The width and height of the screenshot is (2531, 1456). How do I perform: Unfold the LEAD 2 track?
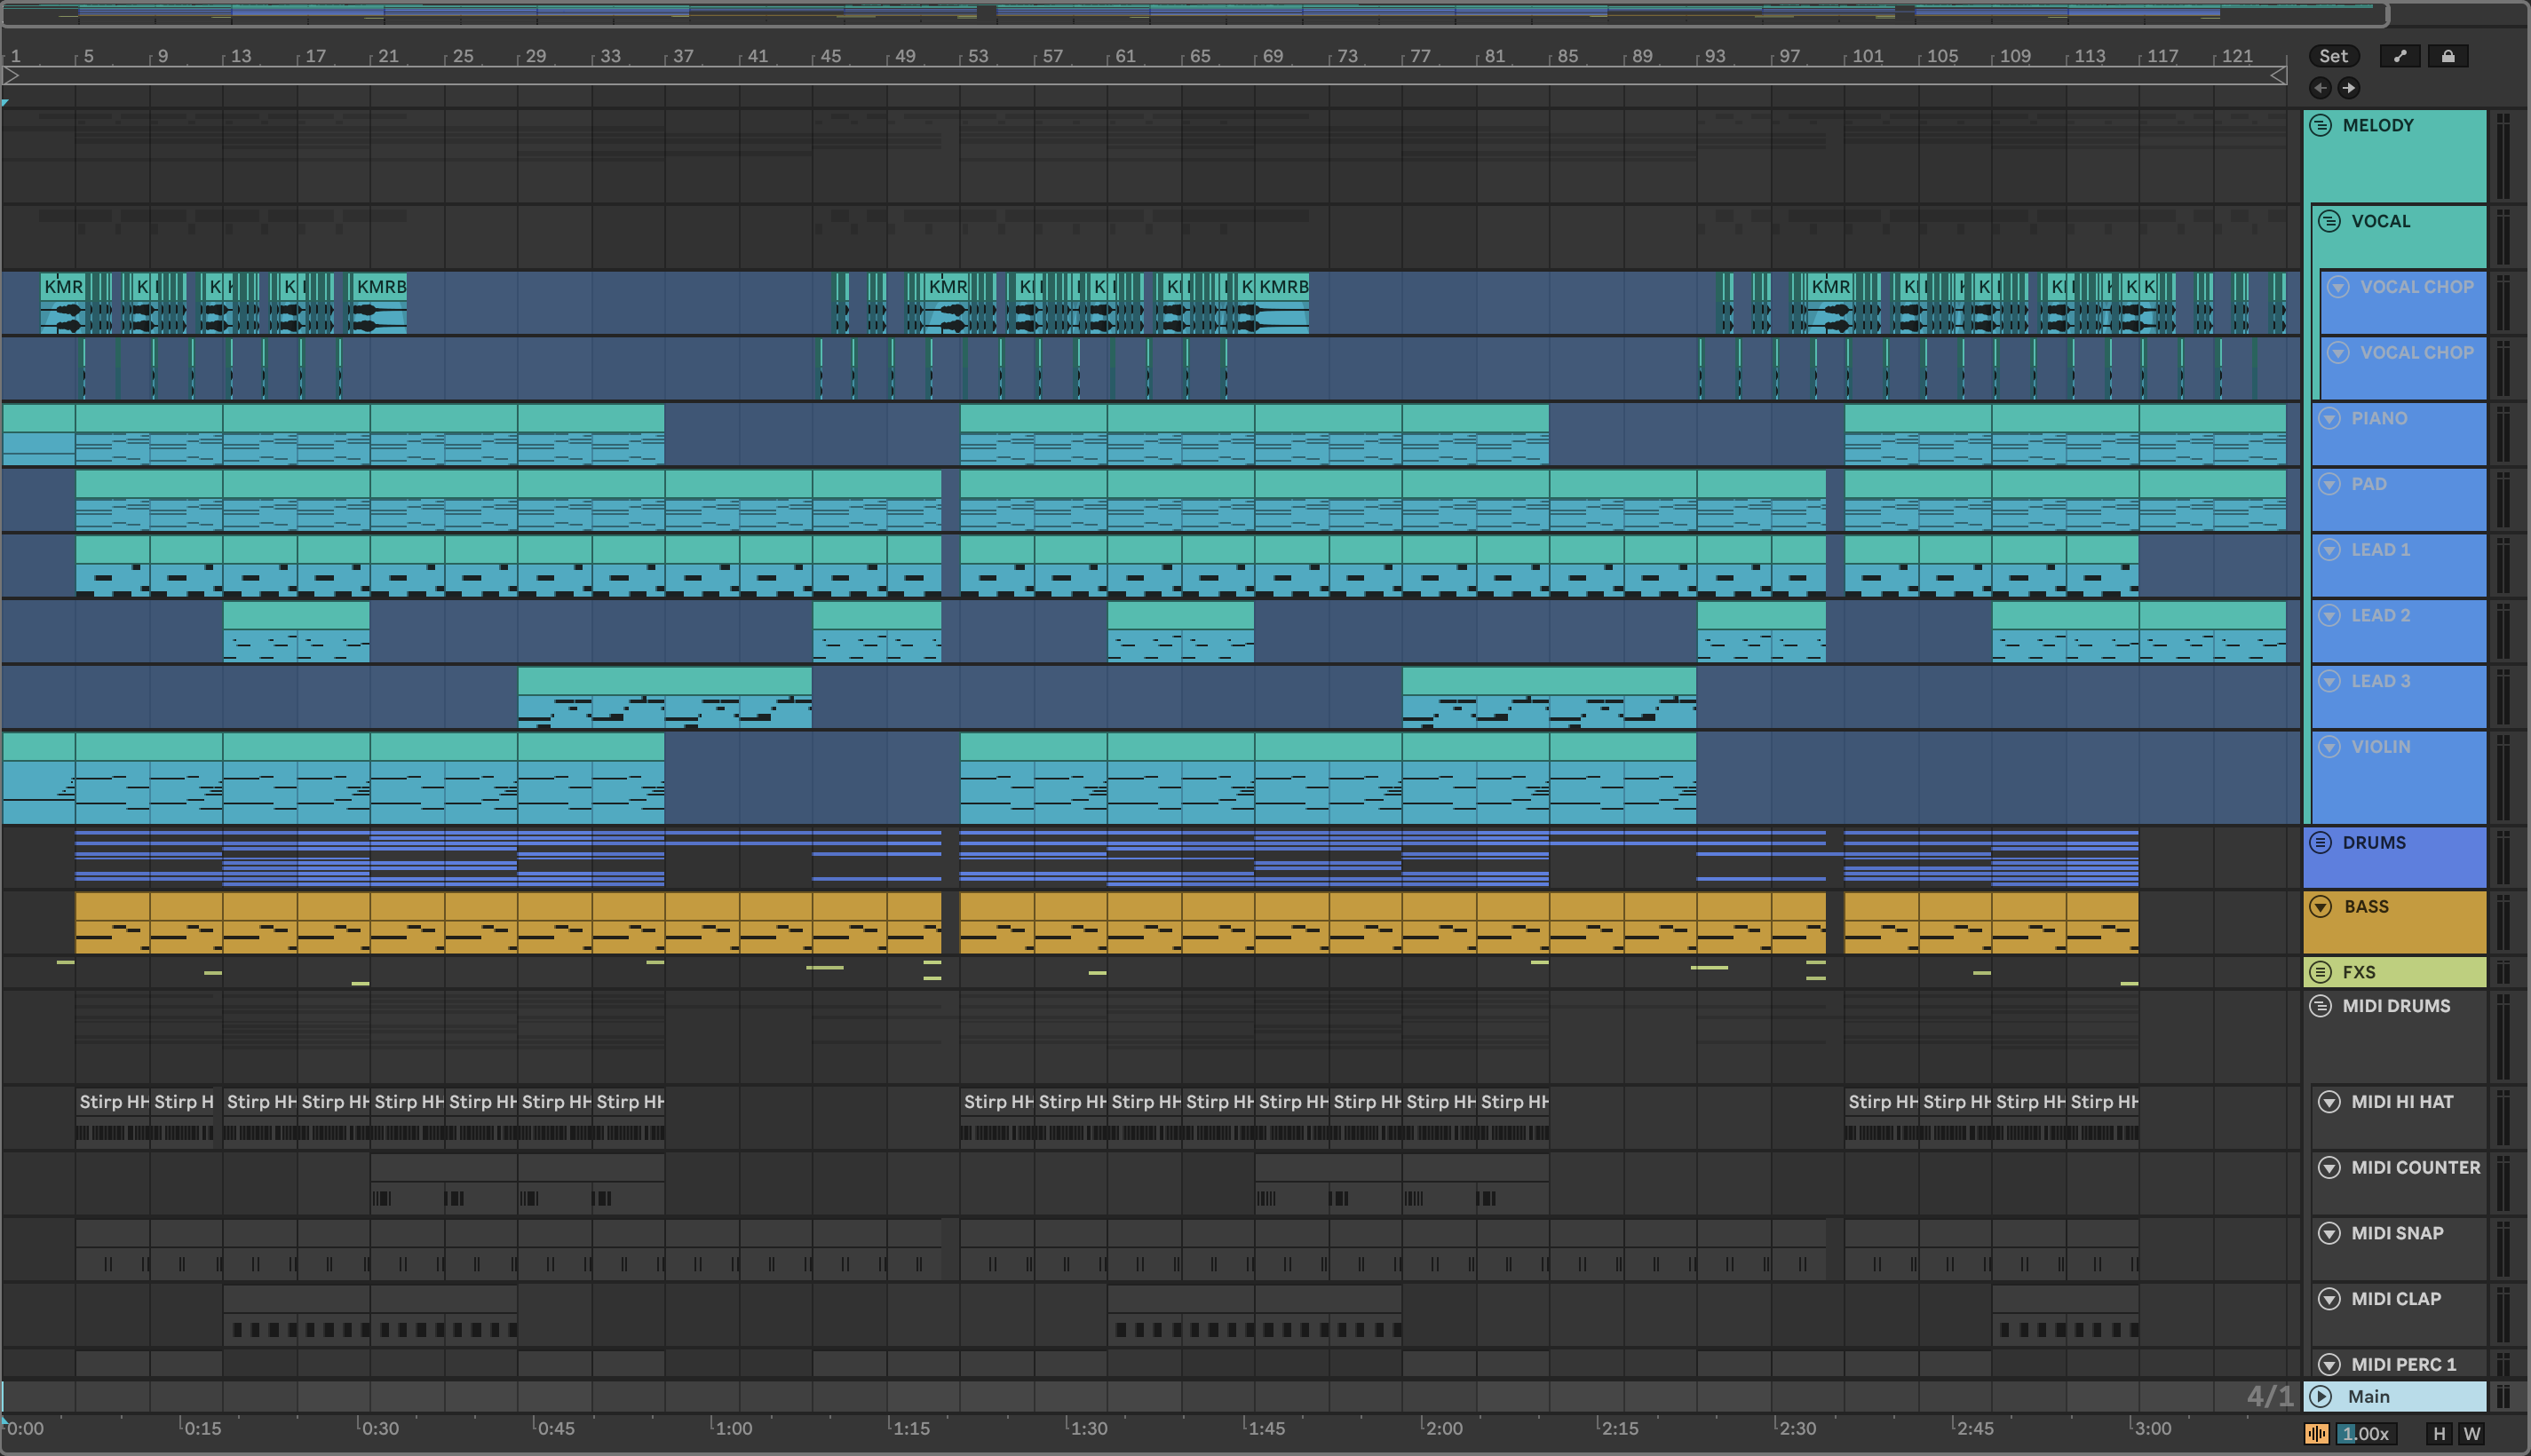tap(2329, 616)
